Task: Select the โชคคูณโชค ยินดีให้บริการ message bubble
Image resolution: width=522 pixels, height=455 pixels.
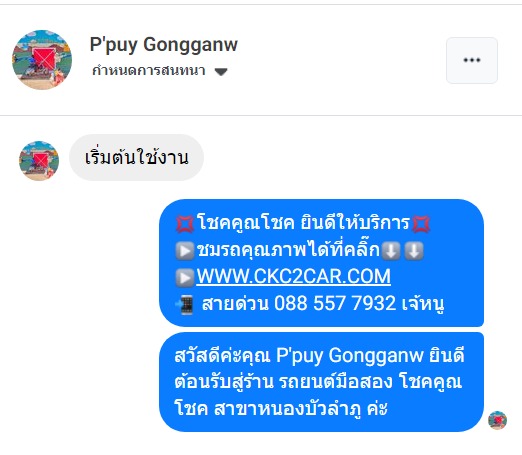Action: pyautogui.click(x=321, y=263)
